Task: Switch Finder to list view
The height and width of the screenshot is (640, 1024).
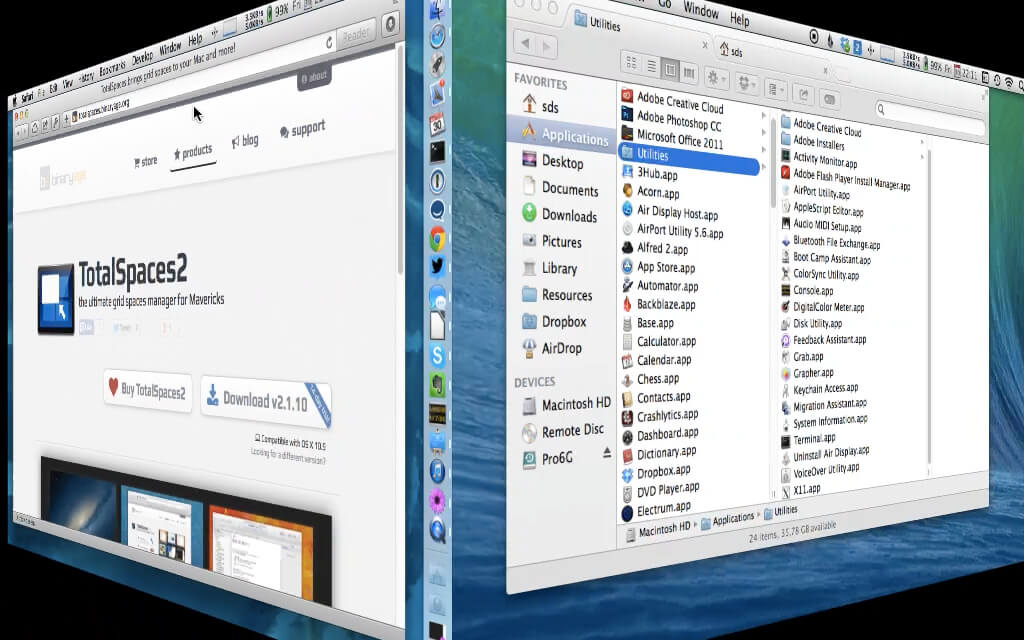Action: pyautogui.click(x=651, y=69)
